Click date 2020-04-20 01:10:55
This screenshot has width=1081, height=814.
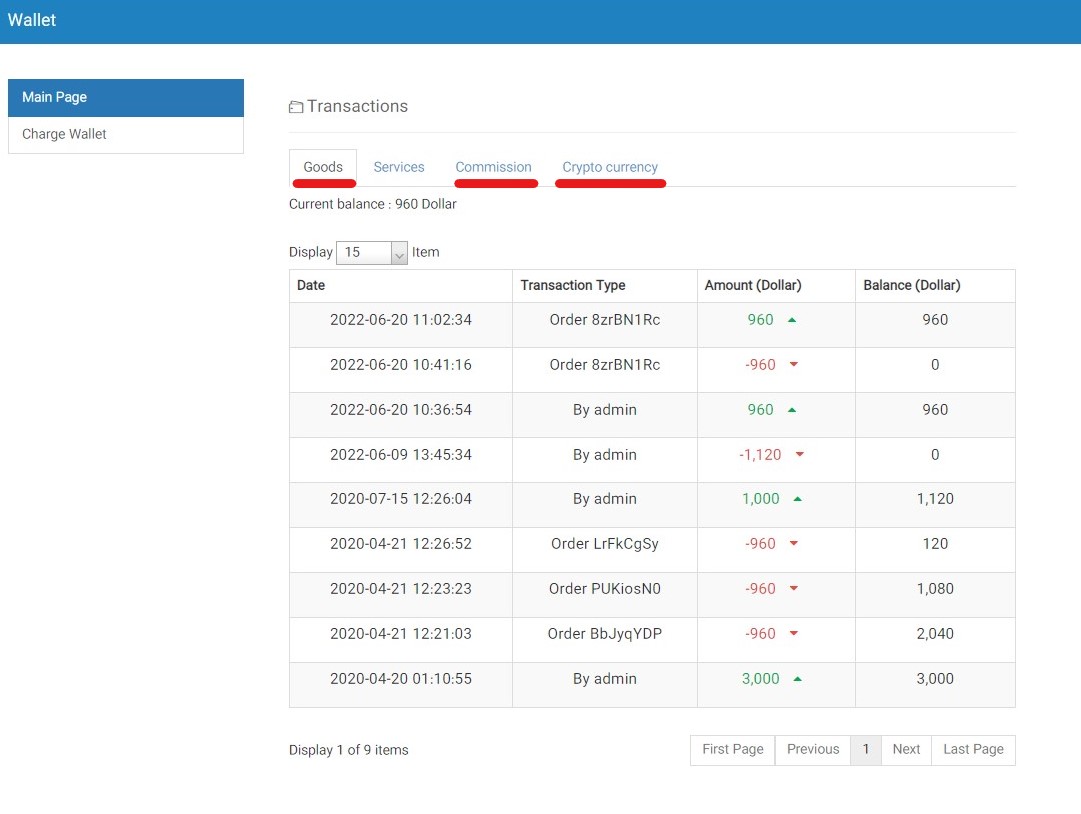click(401, 679)
